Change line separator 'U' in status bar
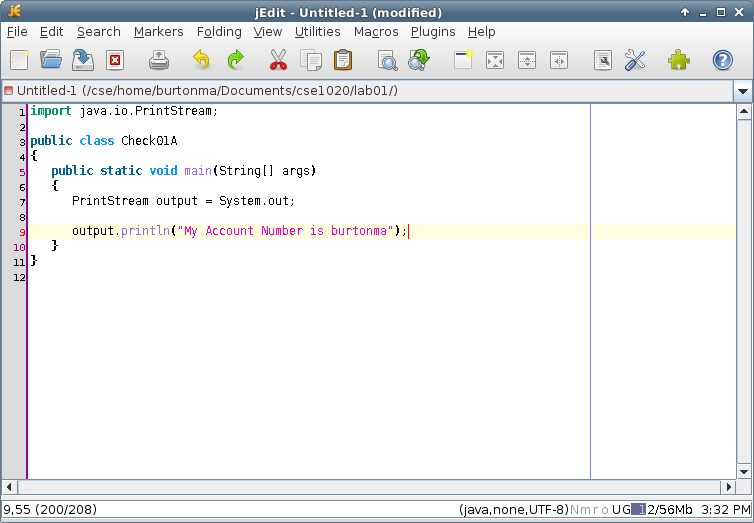The height and width of the screenshot is (523, 754). point(616,510)
